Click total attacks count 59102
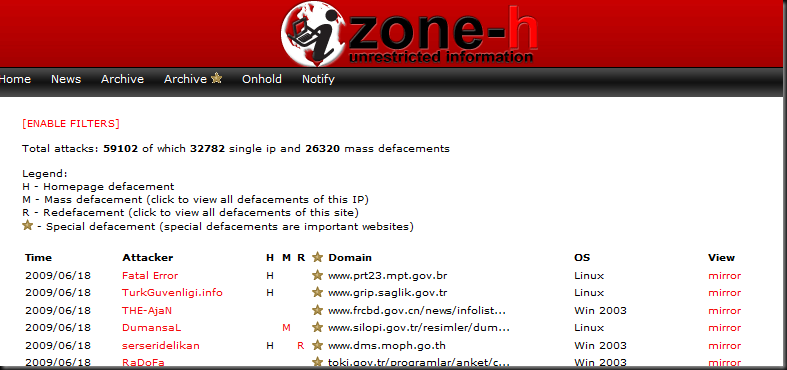The image size is (787, 370). pos(120,149)
